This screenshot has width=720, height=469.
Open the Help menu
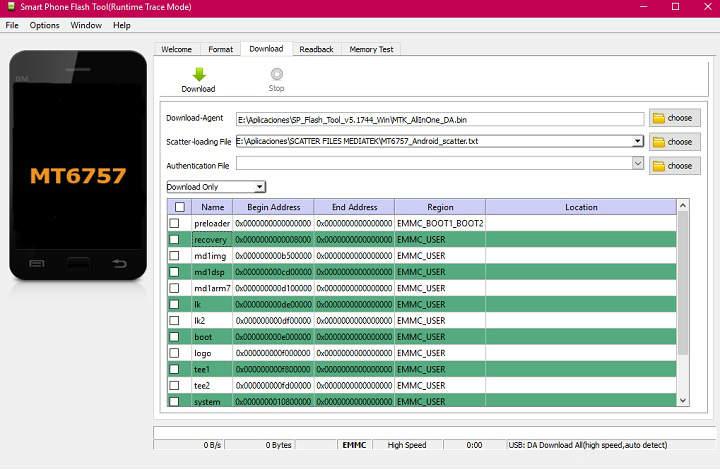click(122, 25)
